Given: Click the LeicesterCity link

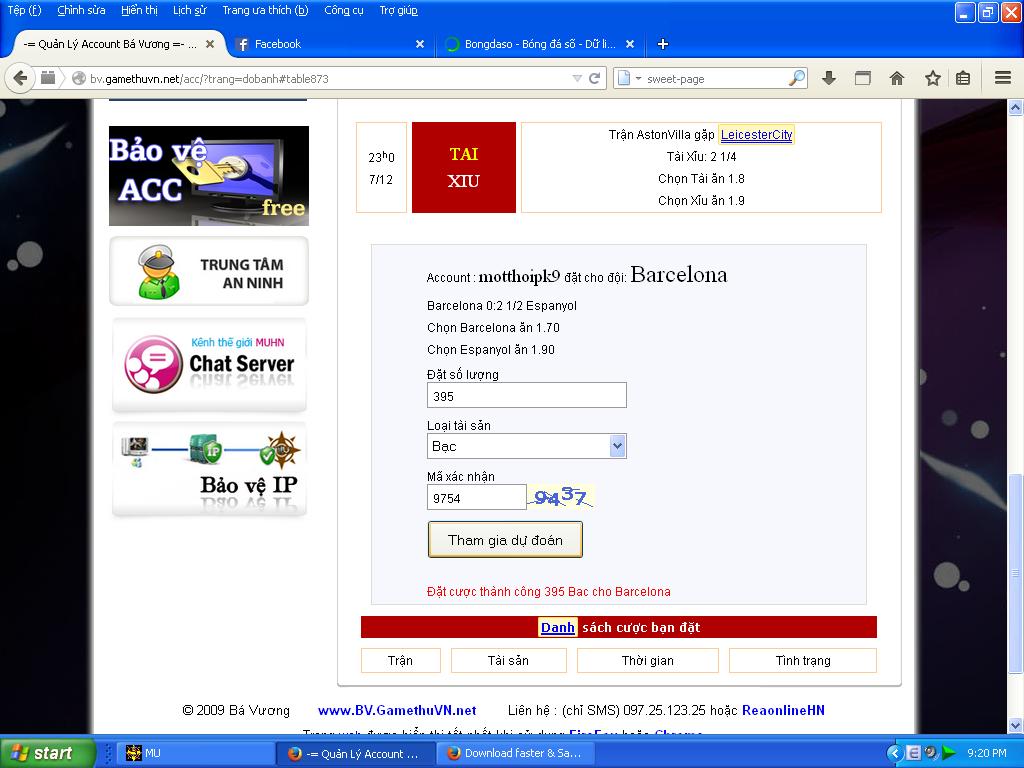Looking at the screenshot, I should tap(756, 135).
